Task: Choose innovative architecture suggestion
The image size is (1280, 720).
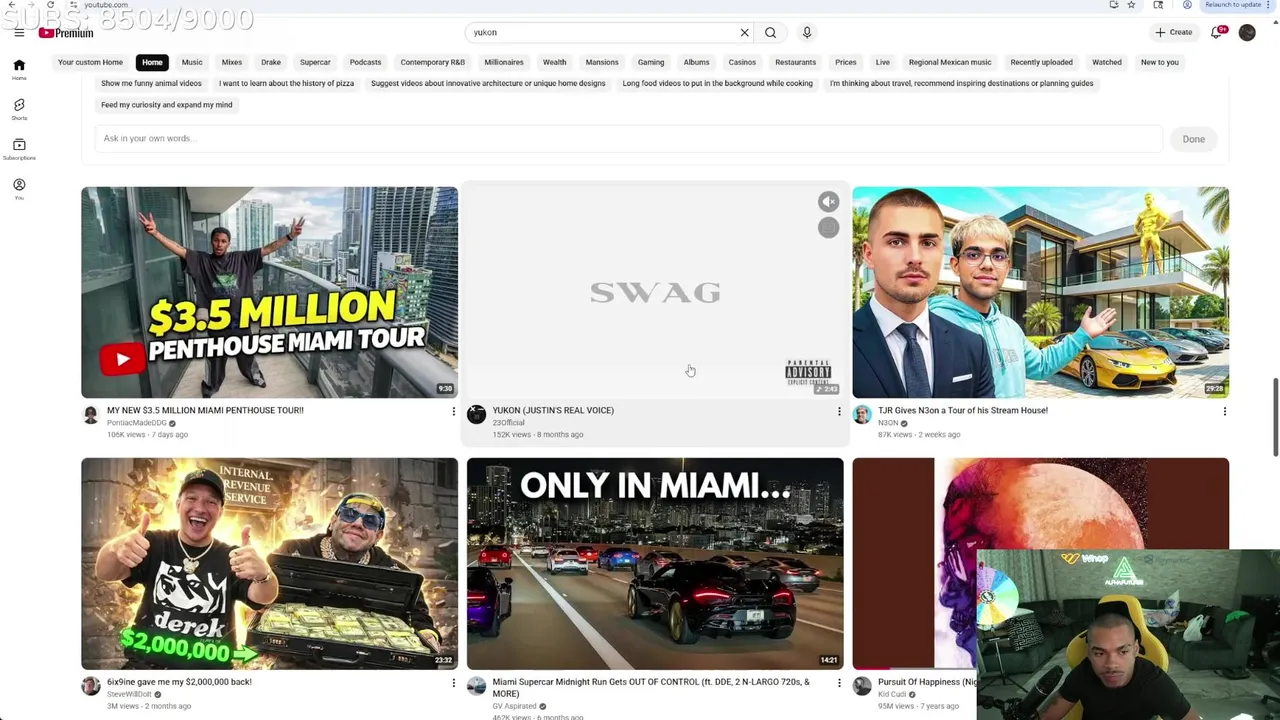Action: pyautogui.click(x=488, y=84)
